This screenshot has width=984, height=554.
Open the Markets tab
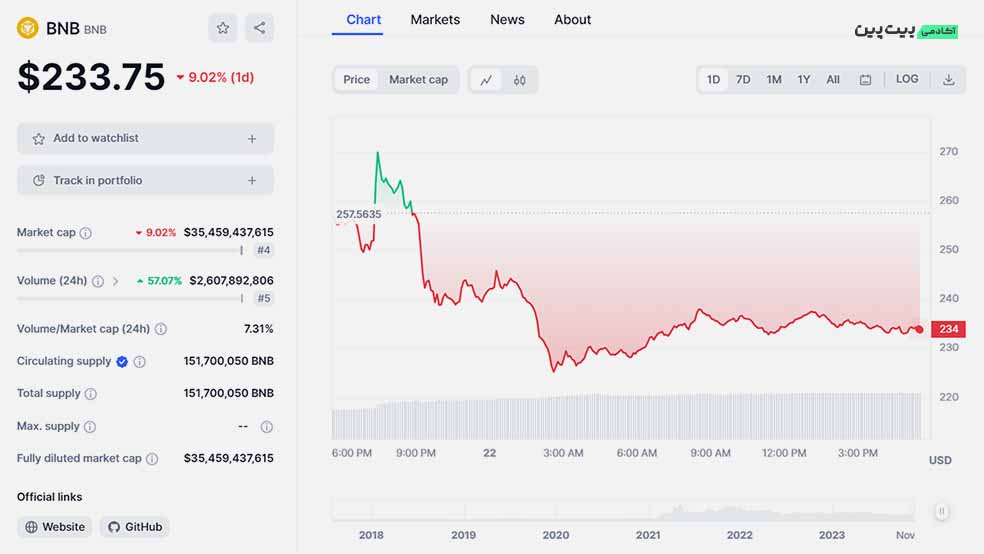coord(435,19)
